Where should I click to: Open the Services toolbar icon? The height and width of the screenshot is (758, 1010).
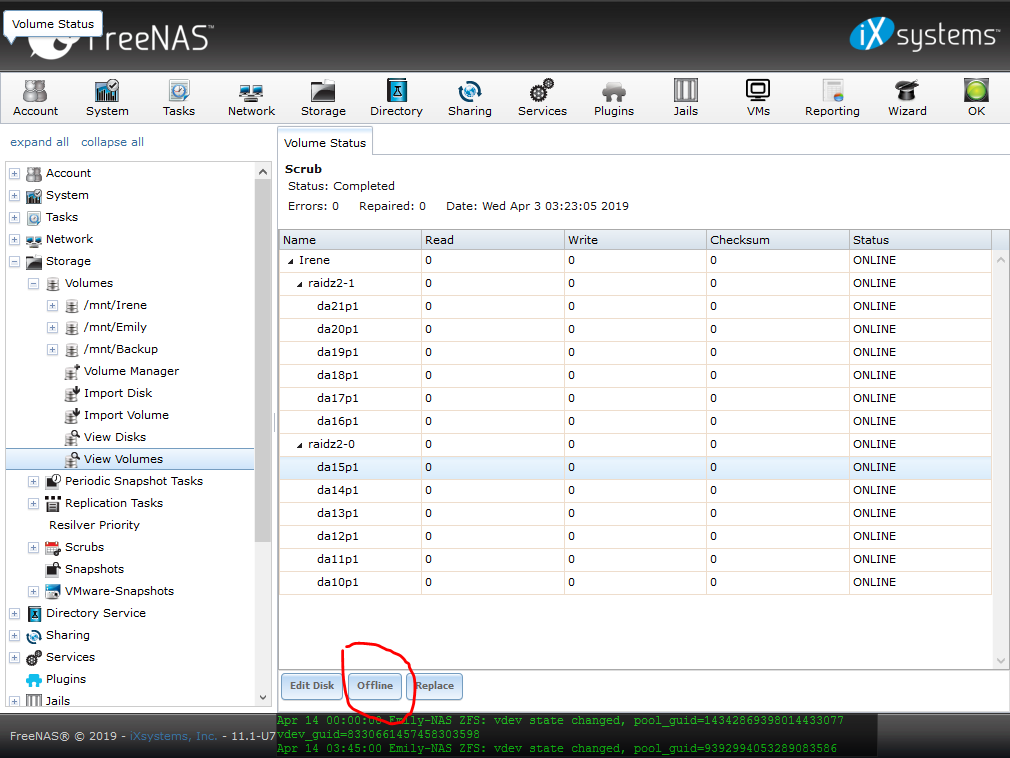[542, 98]
